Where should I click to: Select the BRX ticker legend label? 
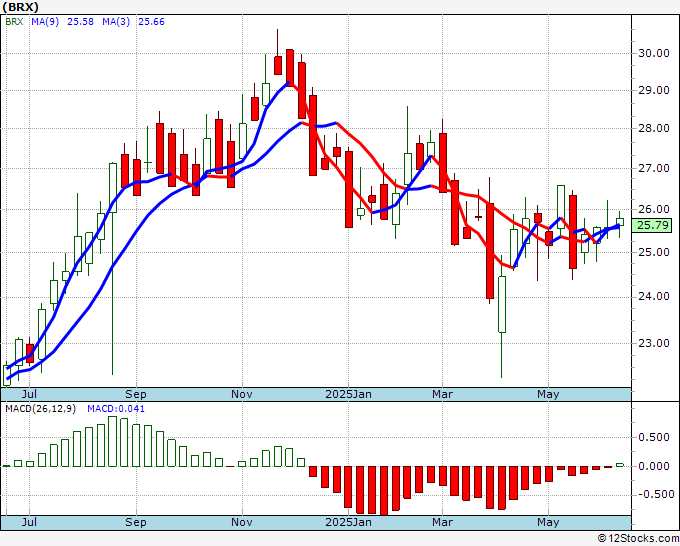pyautogui.click(x=14, y=22)
